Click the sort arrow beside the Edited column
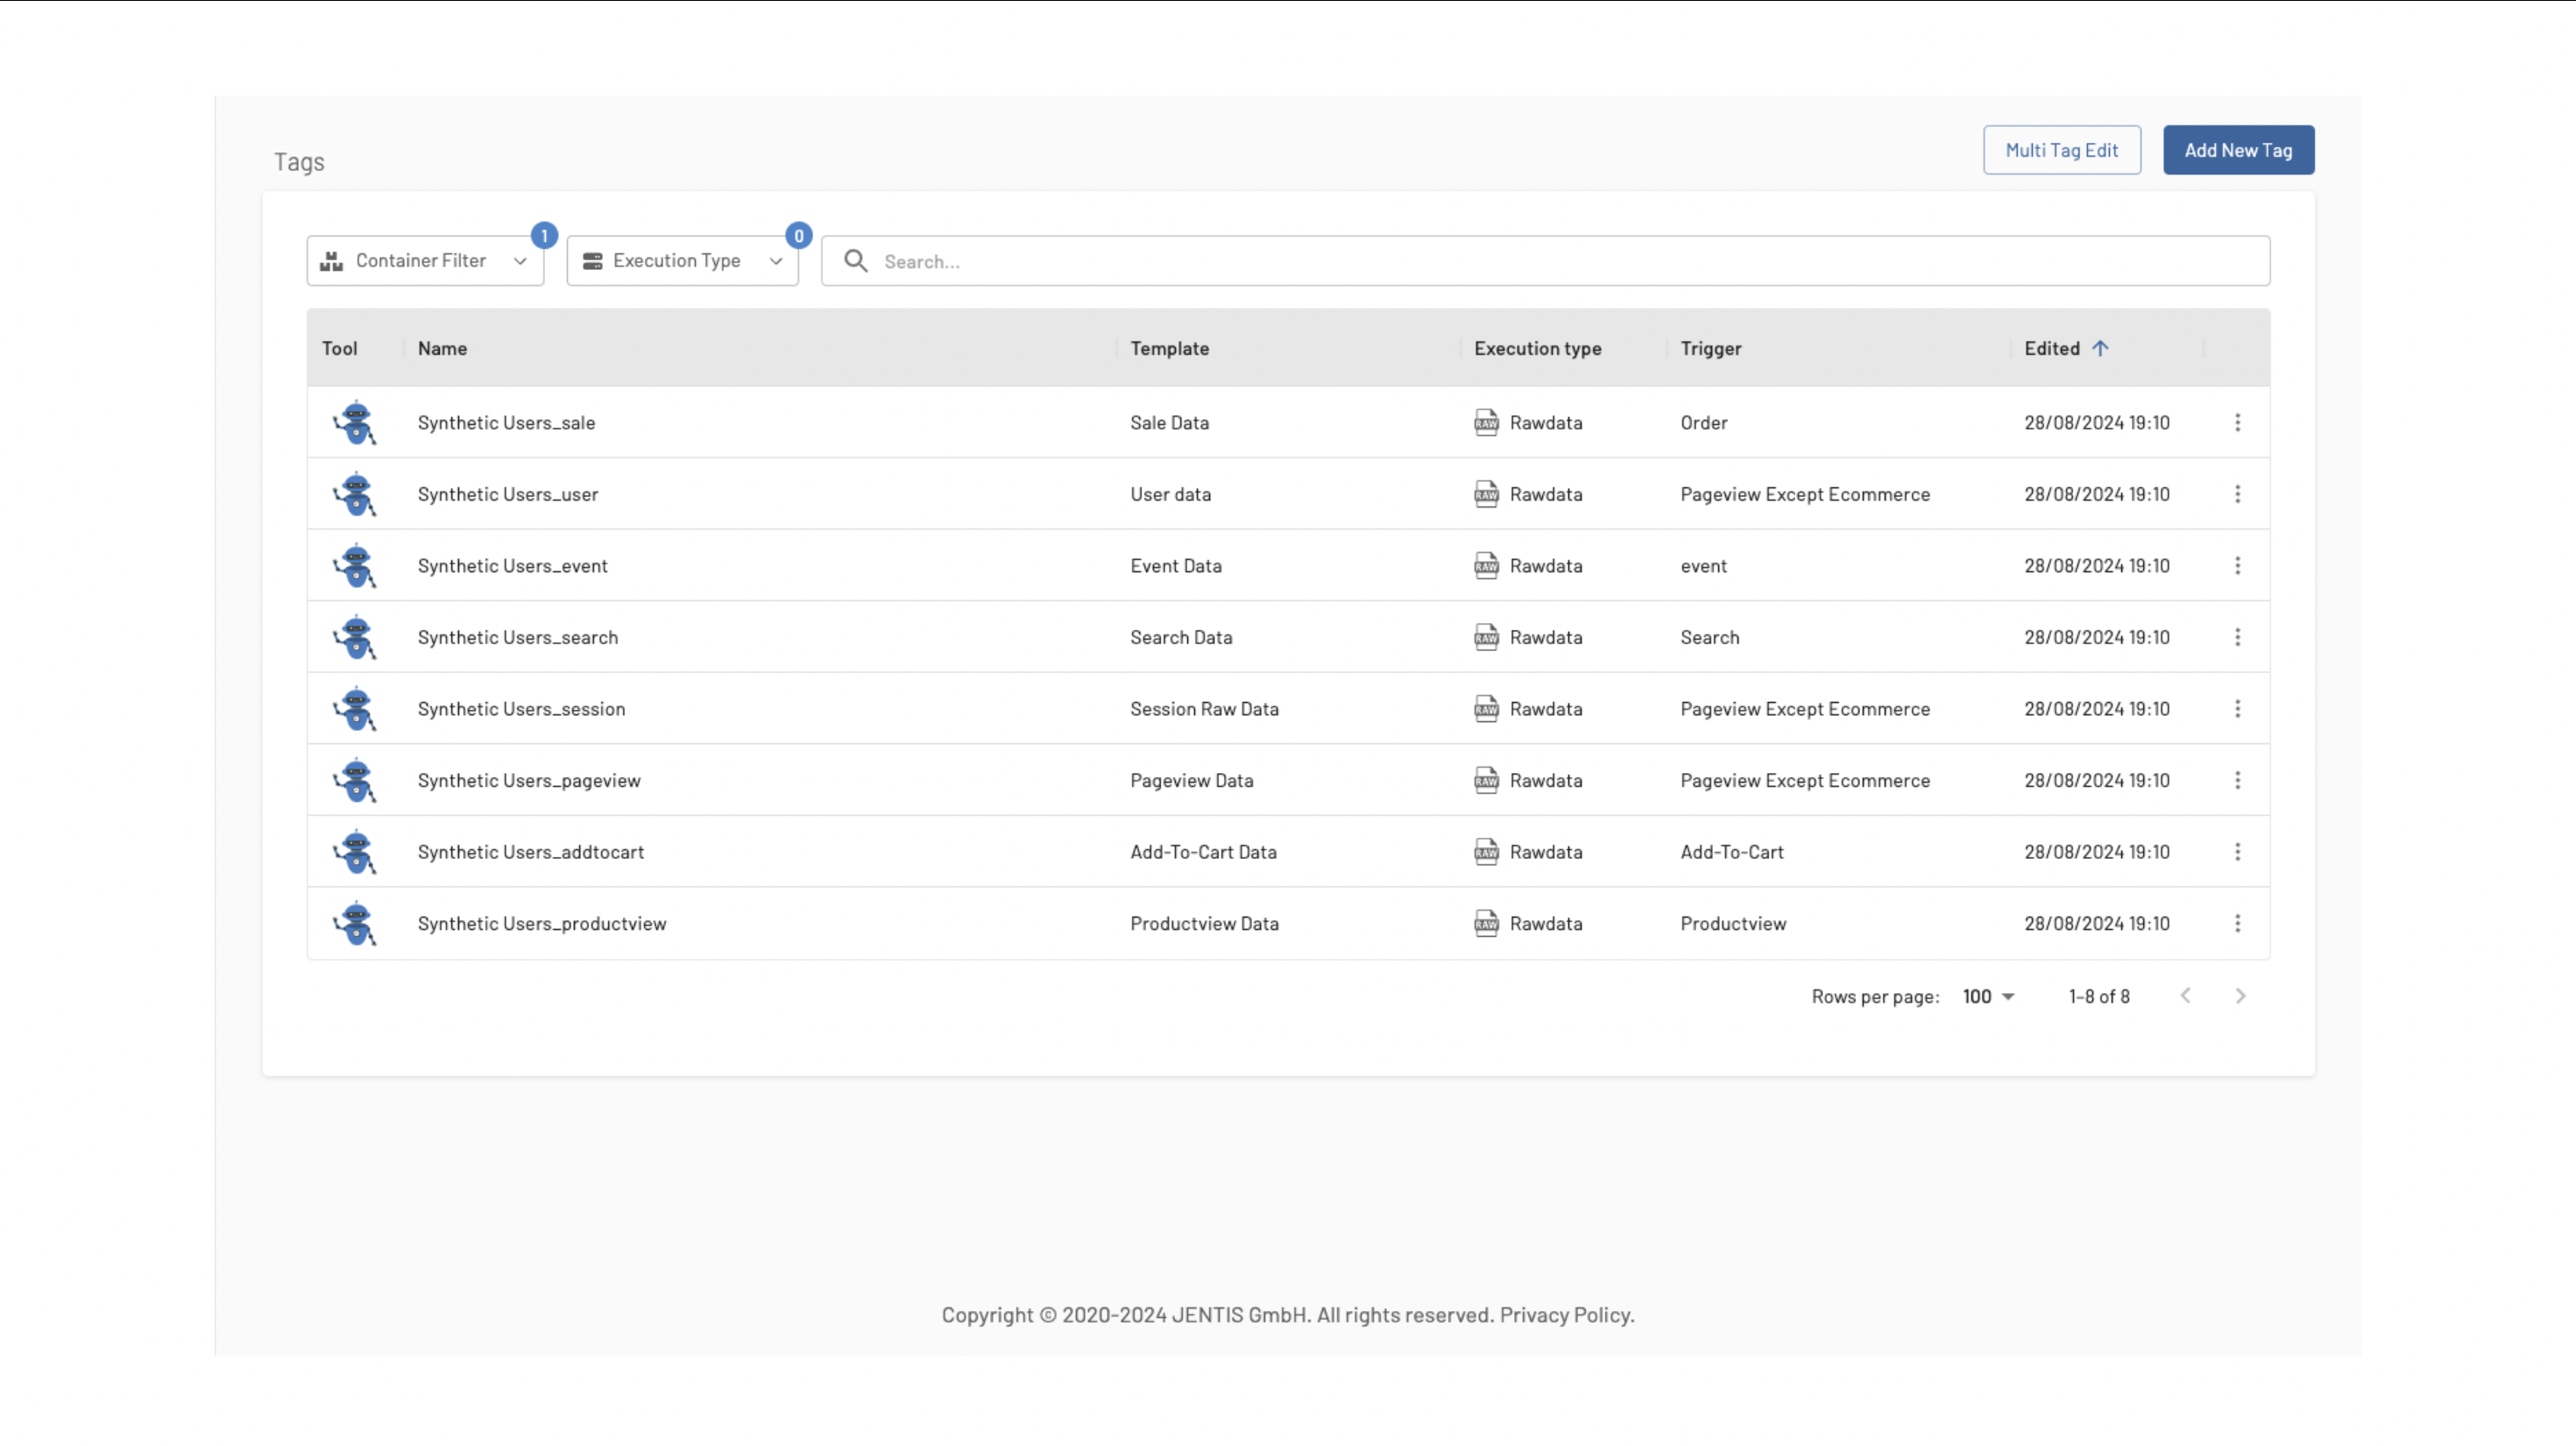This screenshot has height=1446, width=2576. click(2100, 348)
